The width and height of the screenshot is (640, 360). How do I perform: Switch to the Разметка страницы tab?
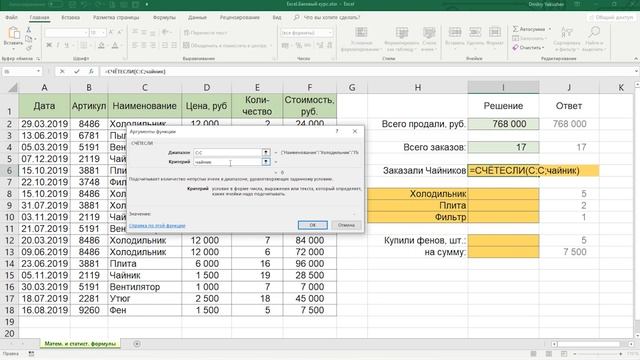[x=116, y=18]
